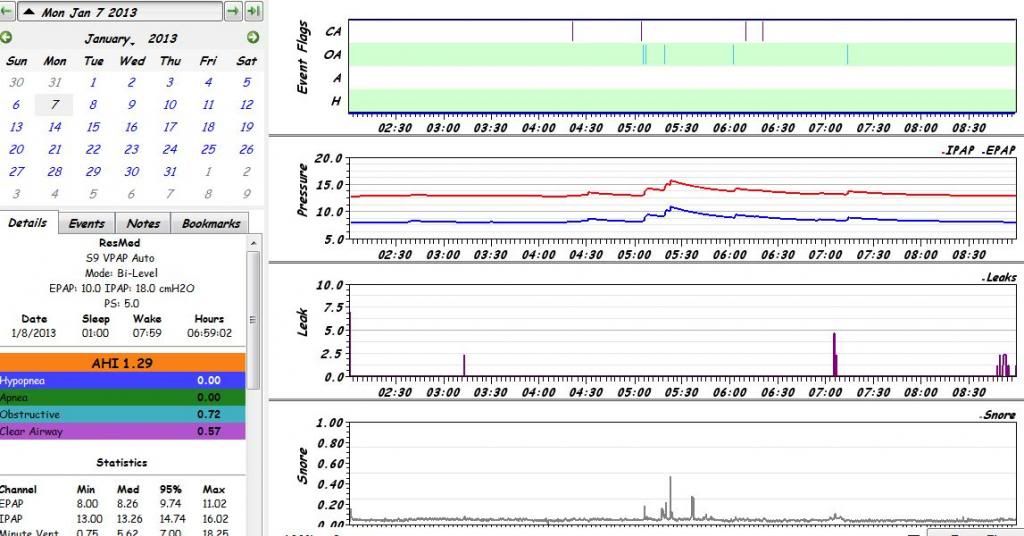Screen dimensions: 1024x536
Task: Select the Bookmarks tab
Action: (210, 224)
